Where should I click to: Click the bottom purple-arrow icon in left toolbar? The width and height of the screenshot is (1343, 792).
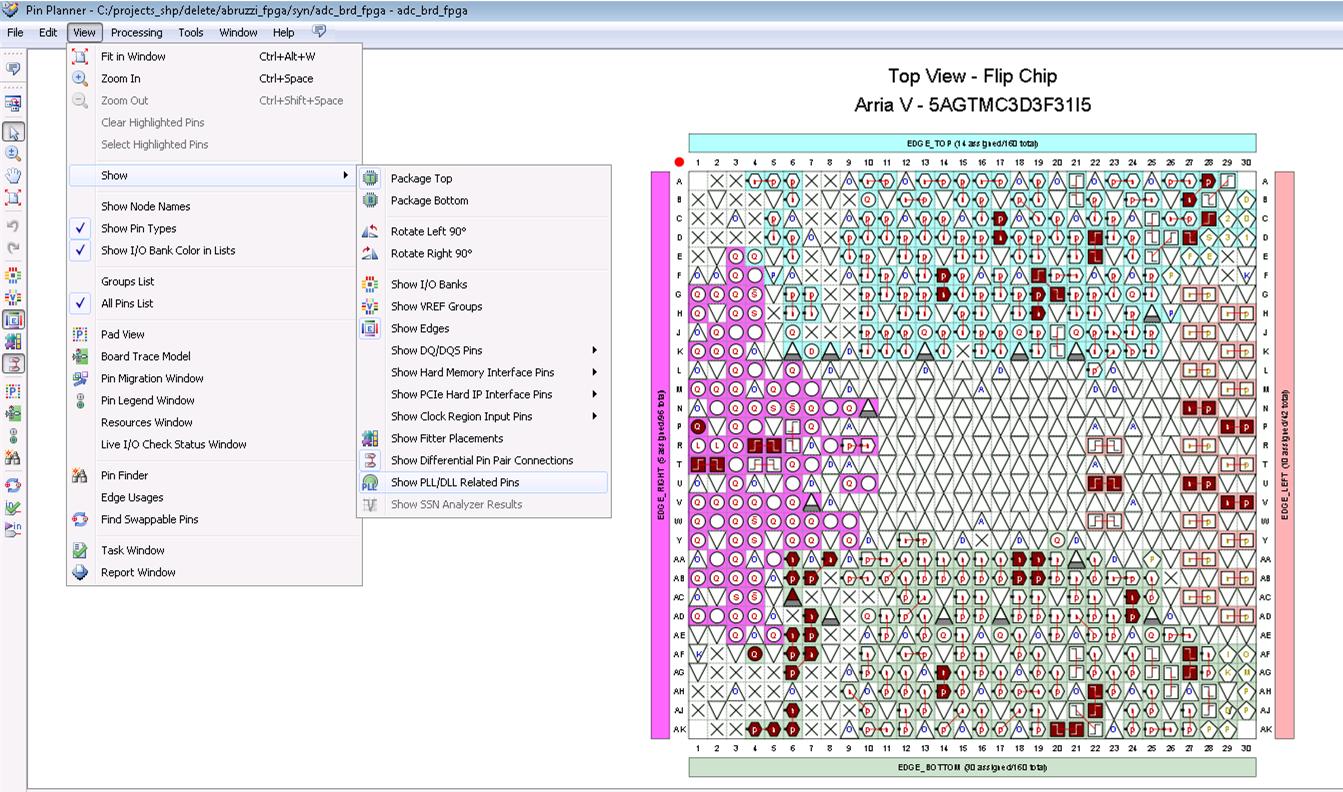tap(13, 529)
